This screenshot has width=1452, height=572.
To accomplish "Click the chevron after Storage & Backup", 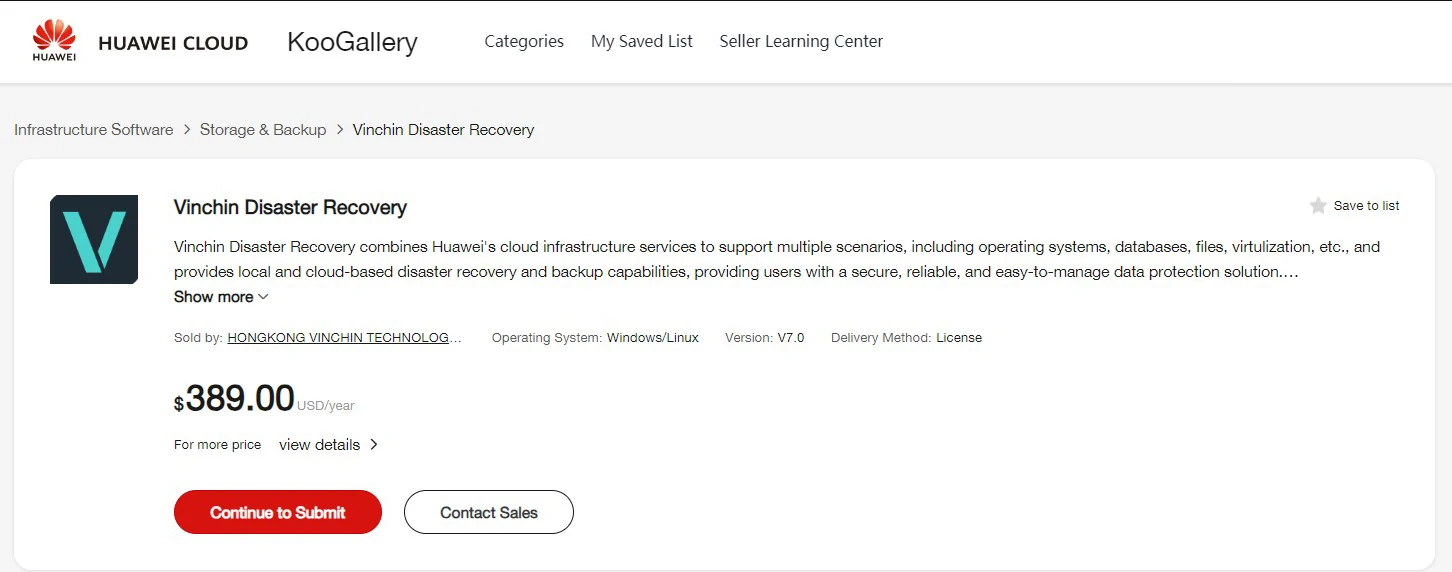I will click(x=340, y=130).
